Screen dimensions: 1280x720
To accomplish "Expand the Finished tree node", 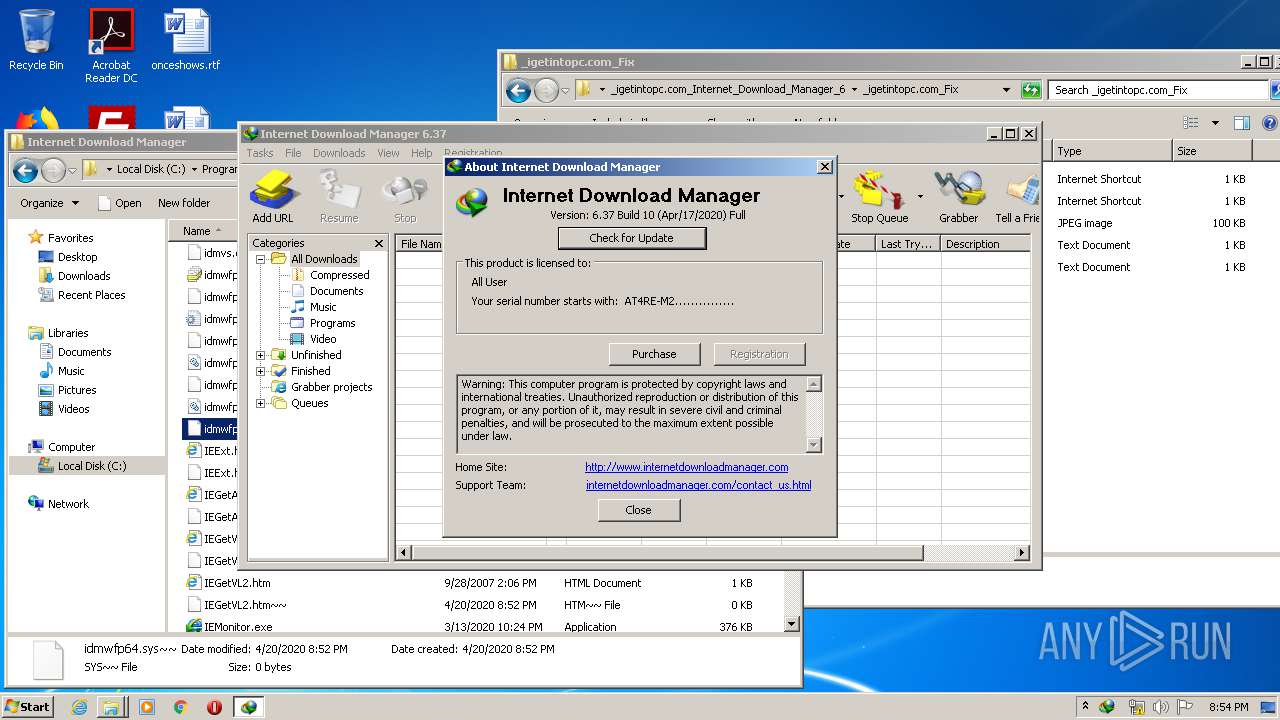I will (x=261, y=371).
